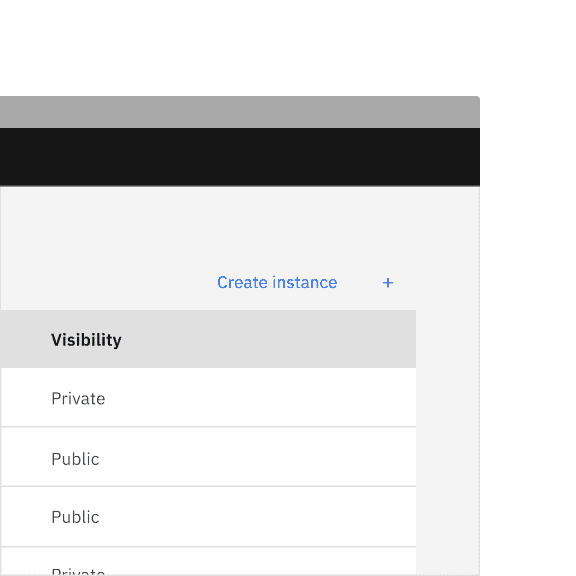Click the white space outside the app window
This screenshot has height=576, width=576.
287,48
